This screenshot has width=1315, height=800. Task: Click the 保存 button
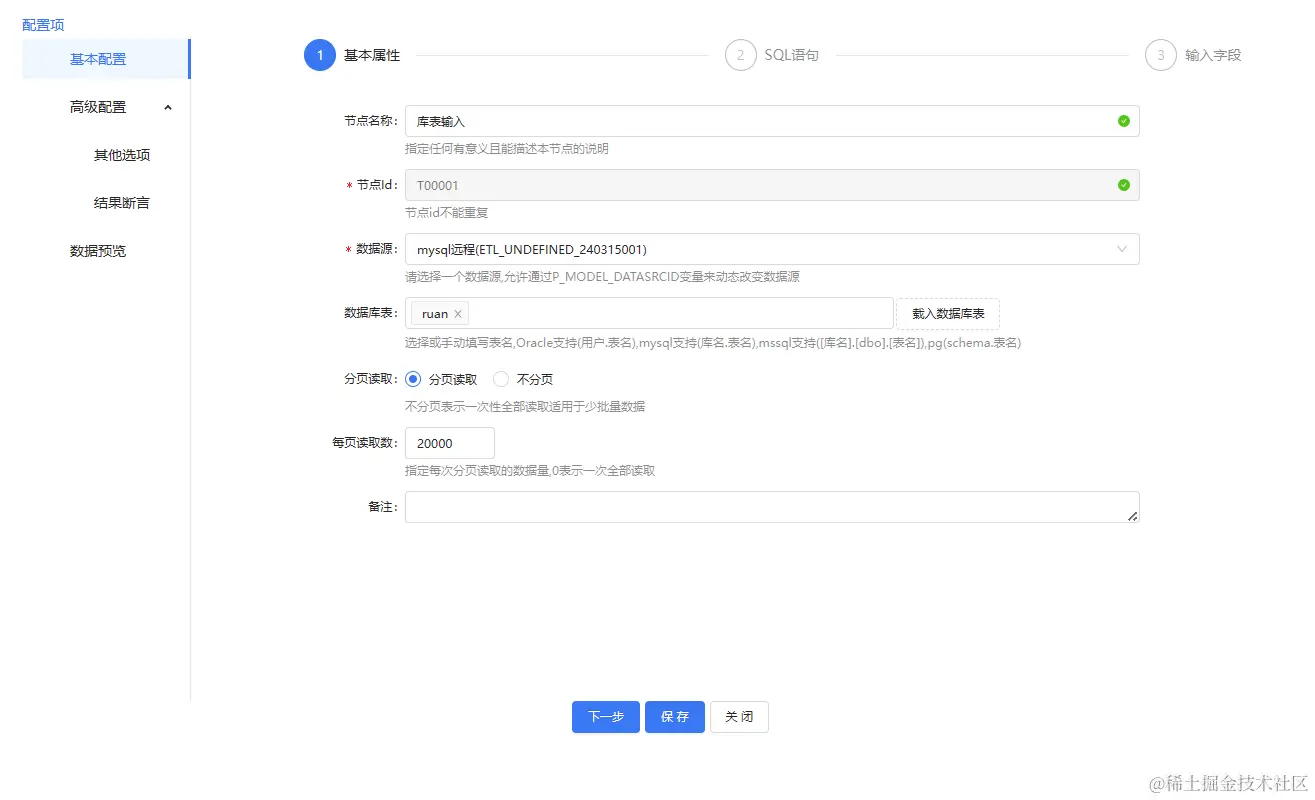pos(675,717)
